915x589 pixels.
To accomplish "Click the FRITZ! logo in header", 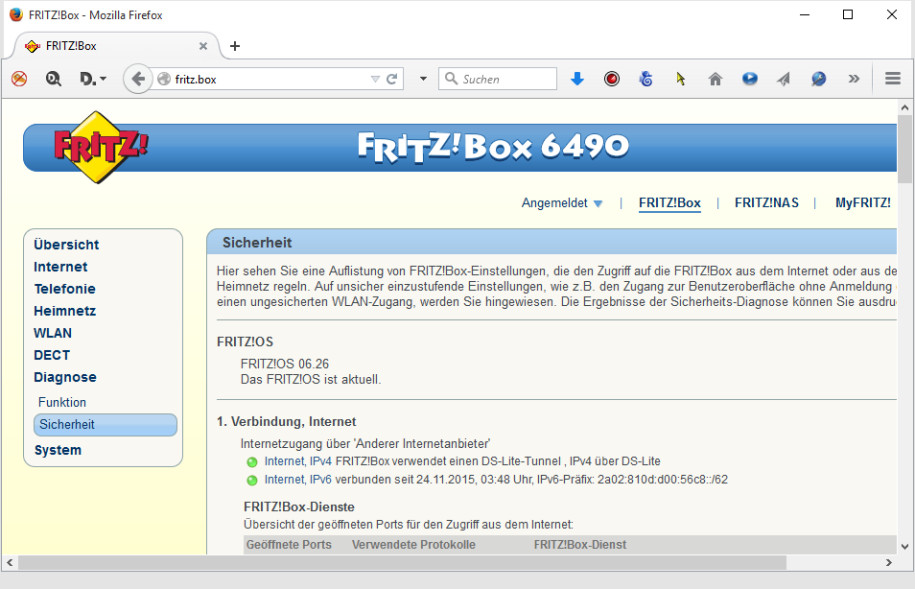I will tap(100, 147).
